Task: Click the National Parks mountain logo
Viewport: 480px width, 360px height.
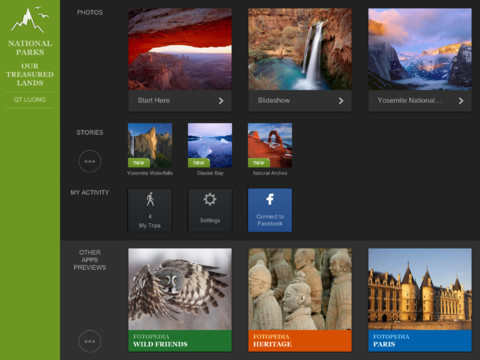Action: [x=30, y=19]
